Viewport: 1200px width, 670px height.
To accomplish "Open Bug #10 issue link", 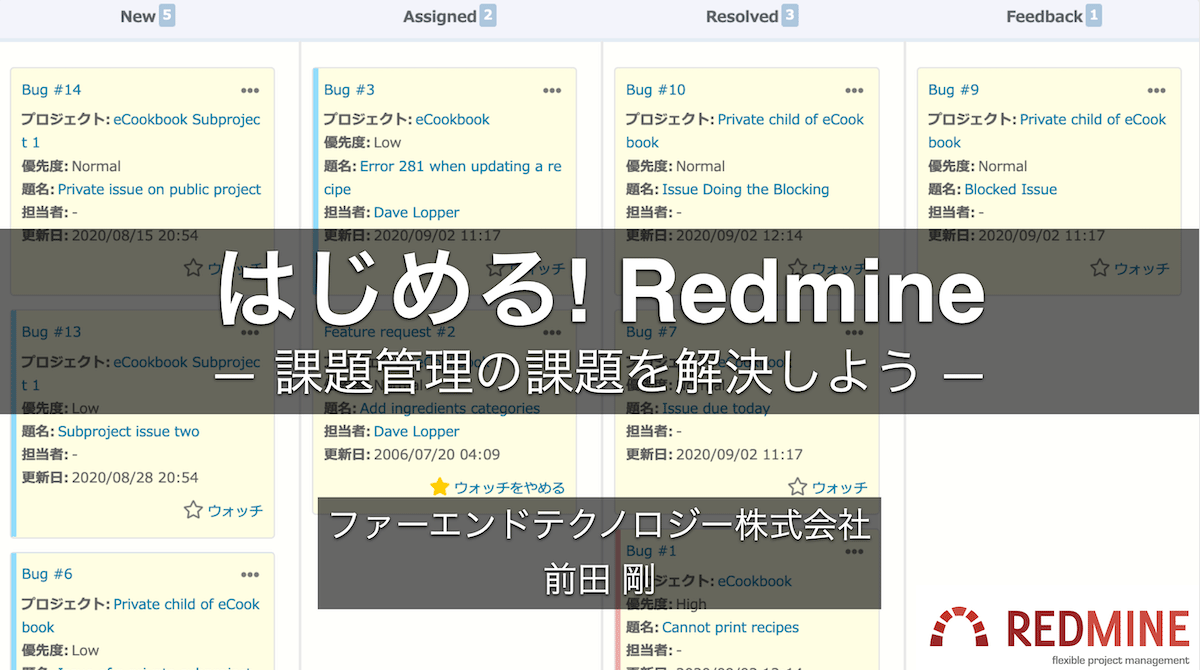I will point(656,90).
